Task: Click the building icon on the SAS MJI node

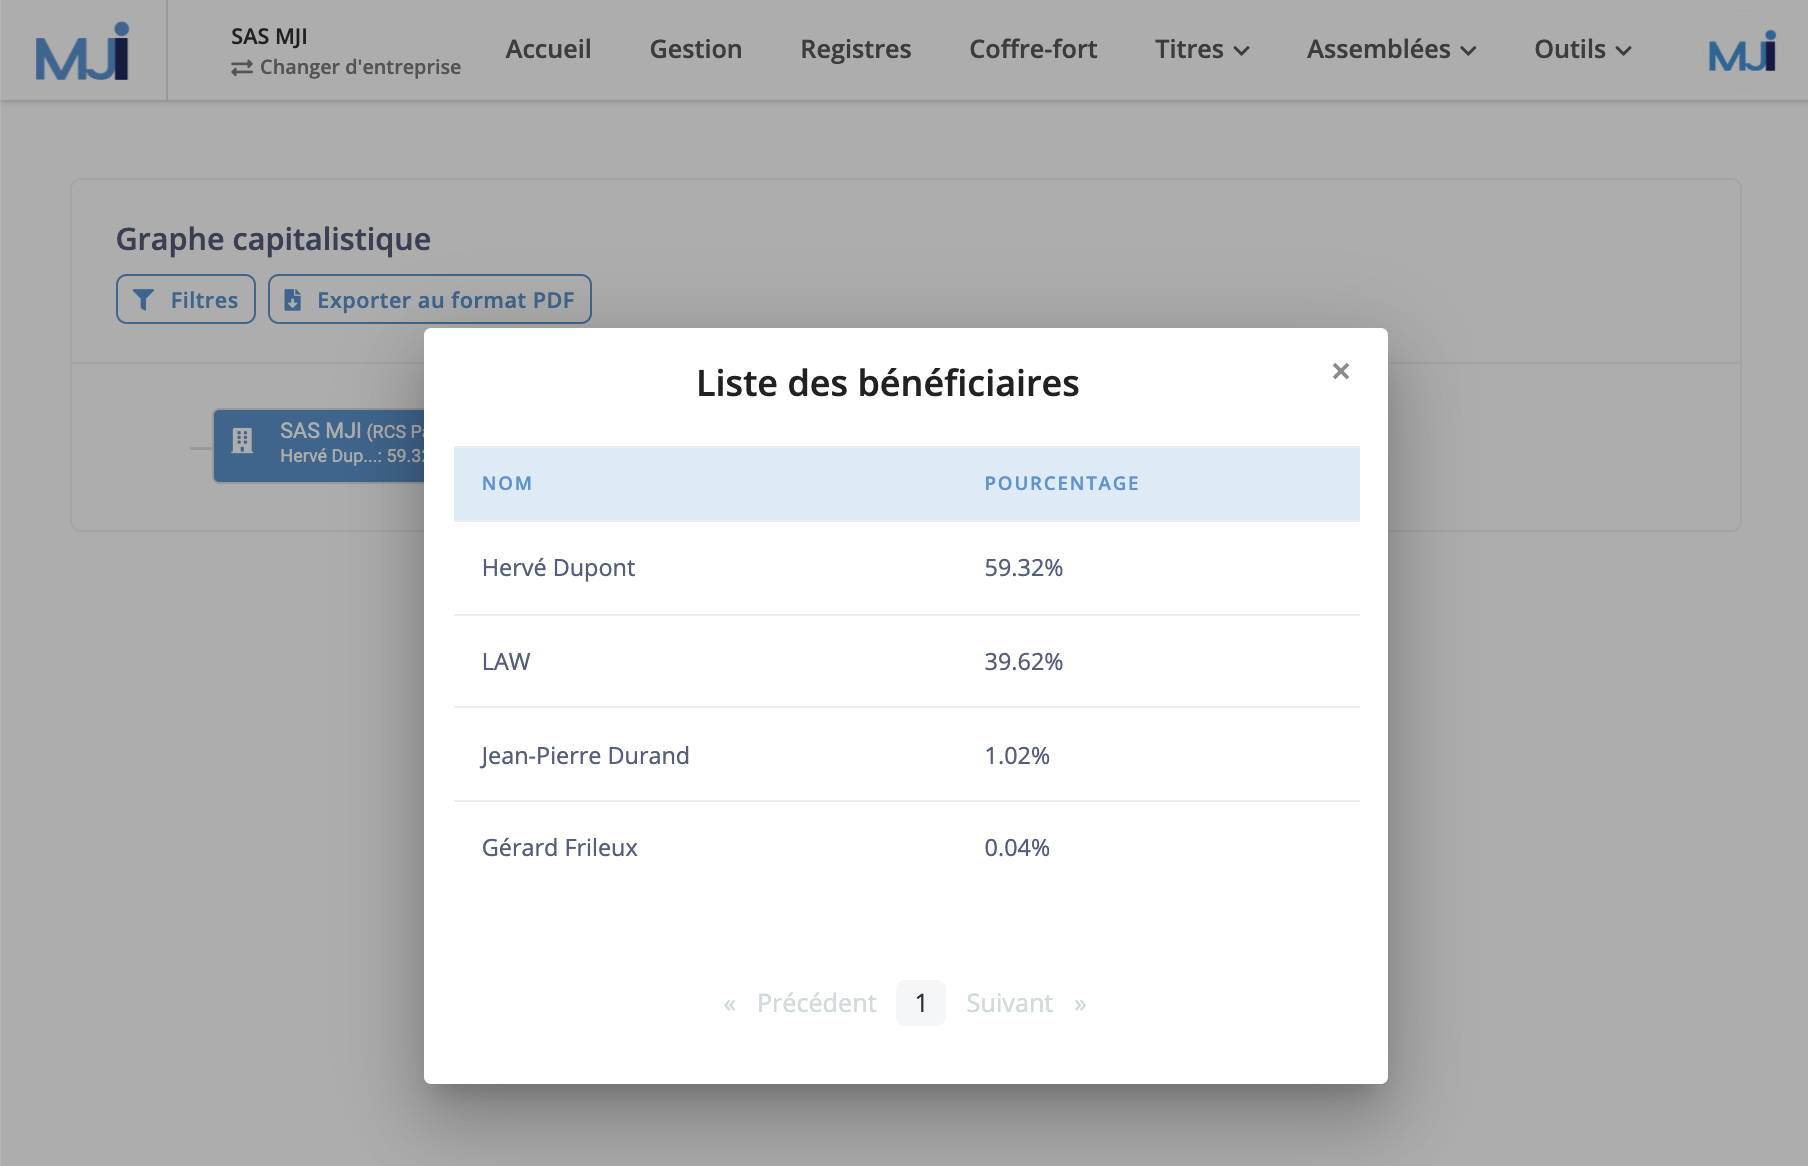Action: point(241,440)
